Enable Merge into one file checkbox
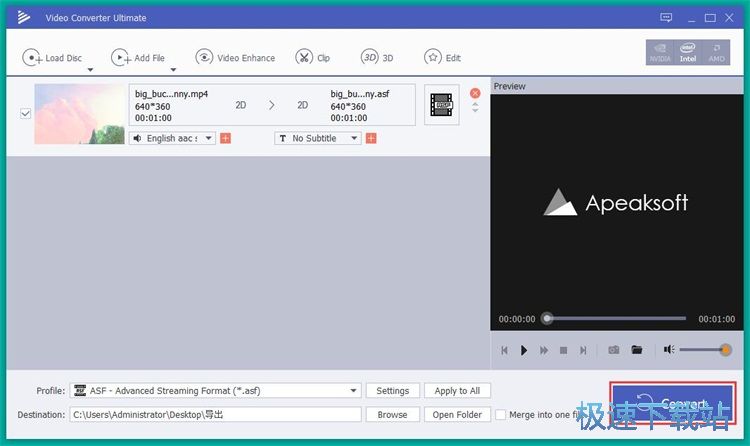 click(500, 414)
